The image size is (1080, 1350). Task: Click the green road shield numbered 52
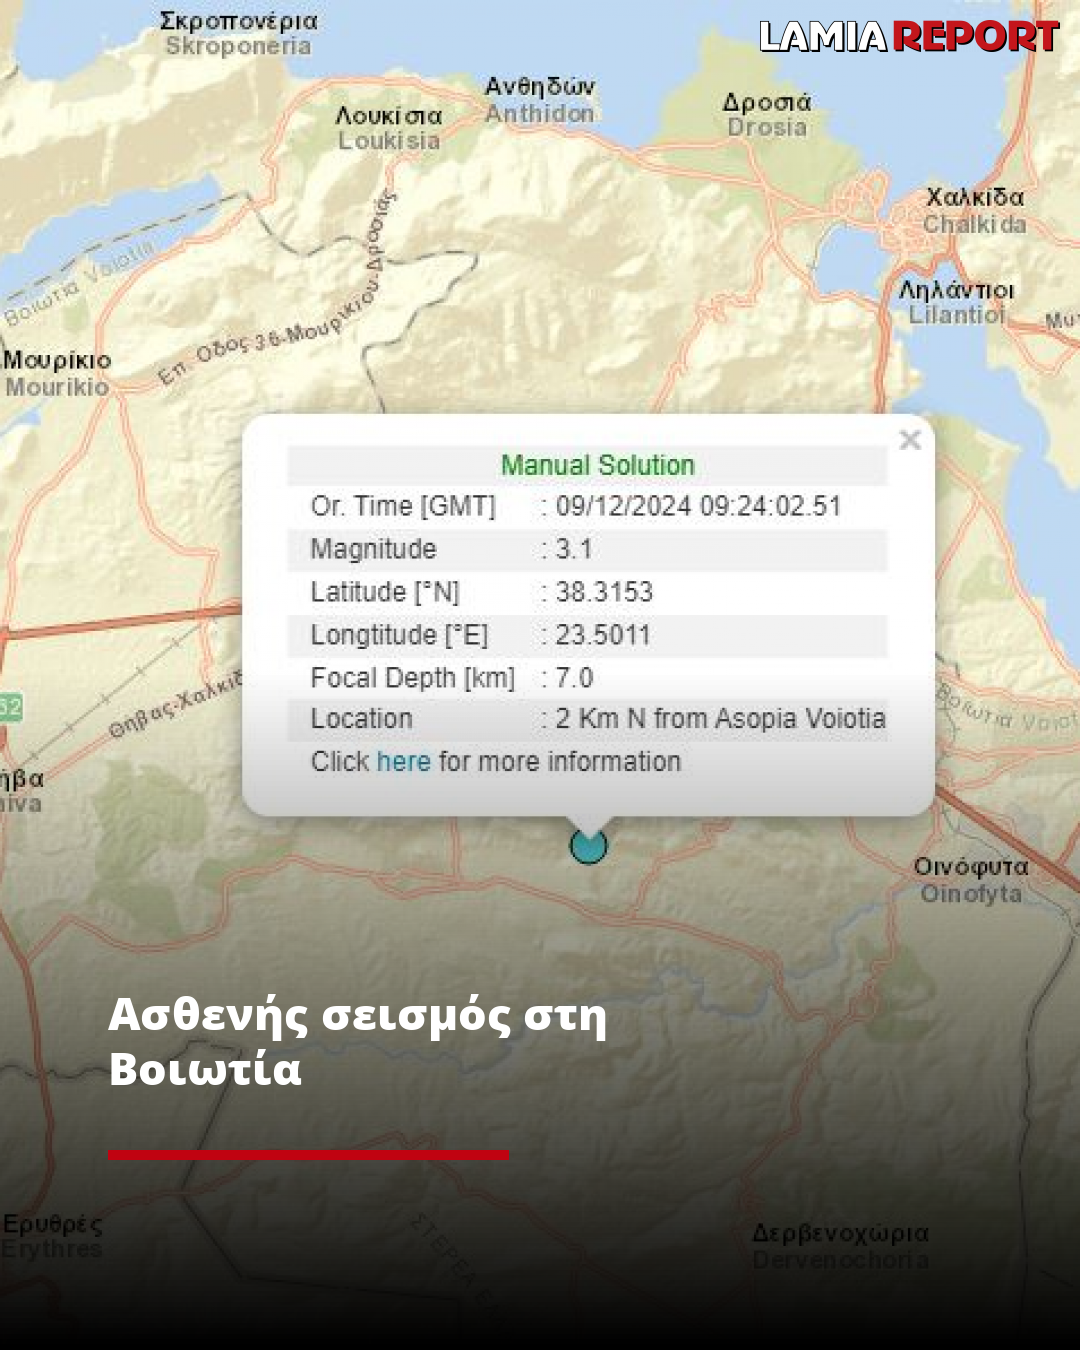click(9, 708)
